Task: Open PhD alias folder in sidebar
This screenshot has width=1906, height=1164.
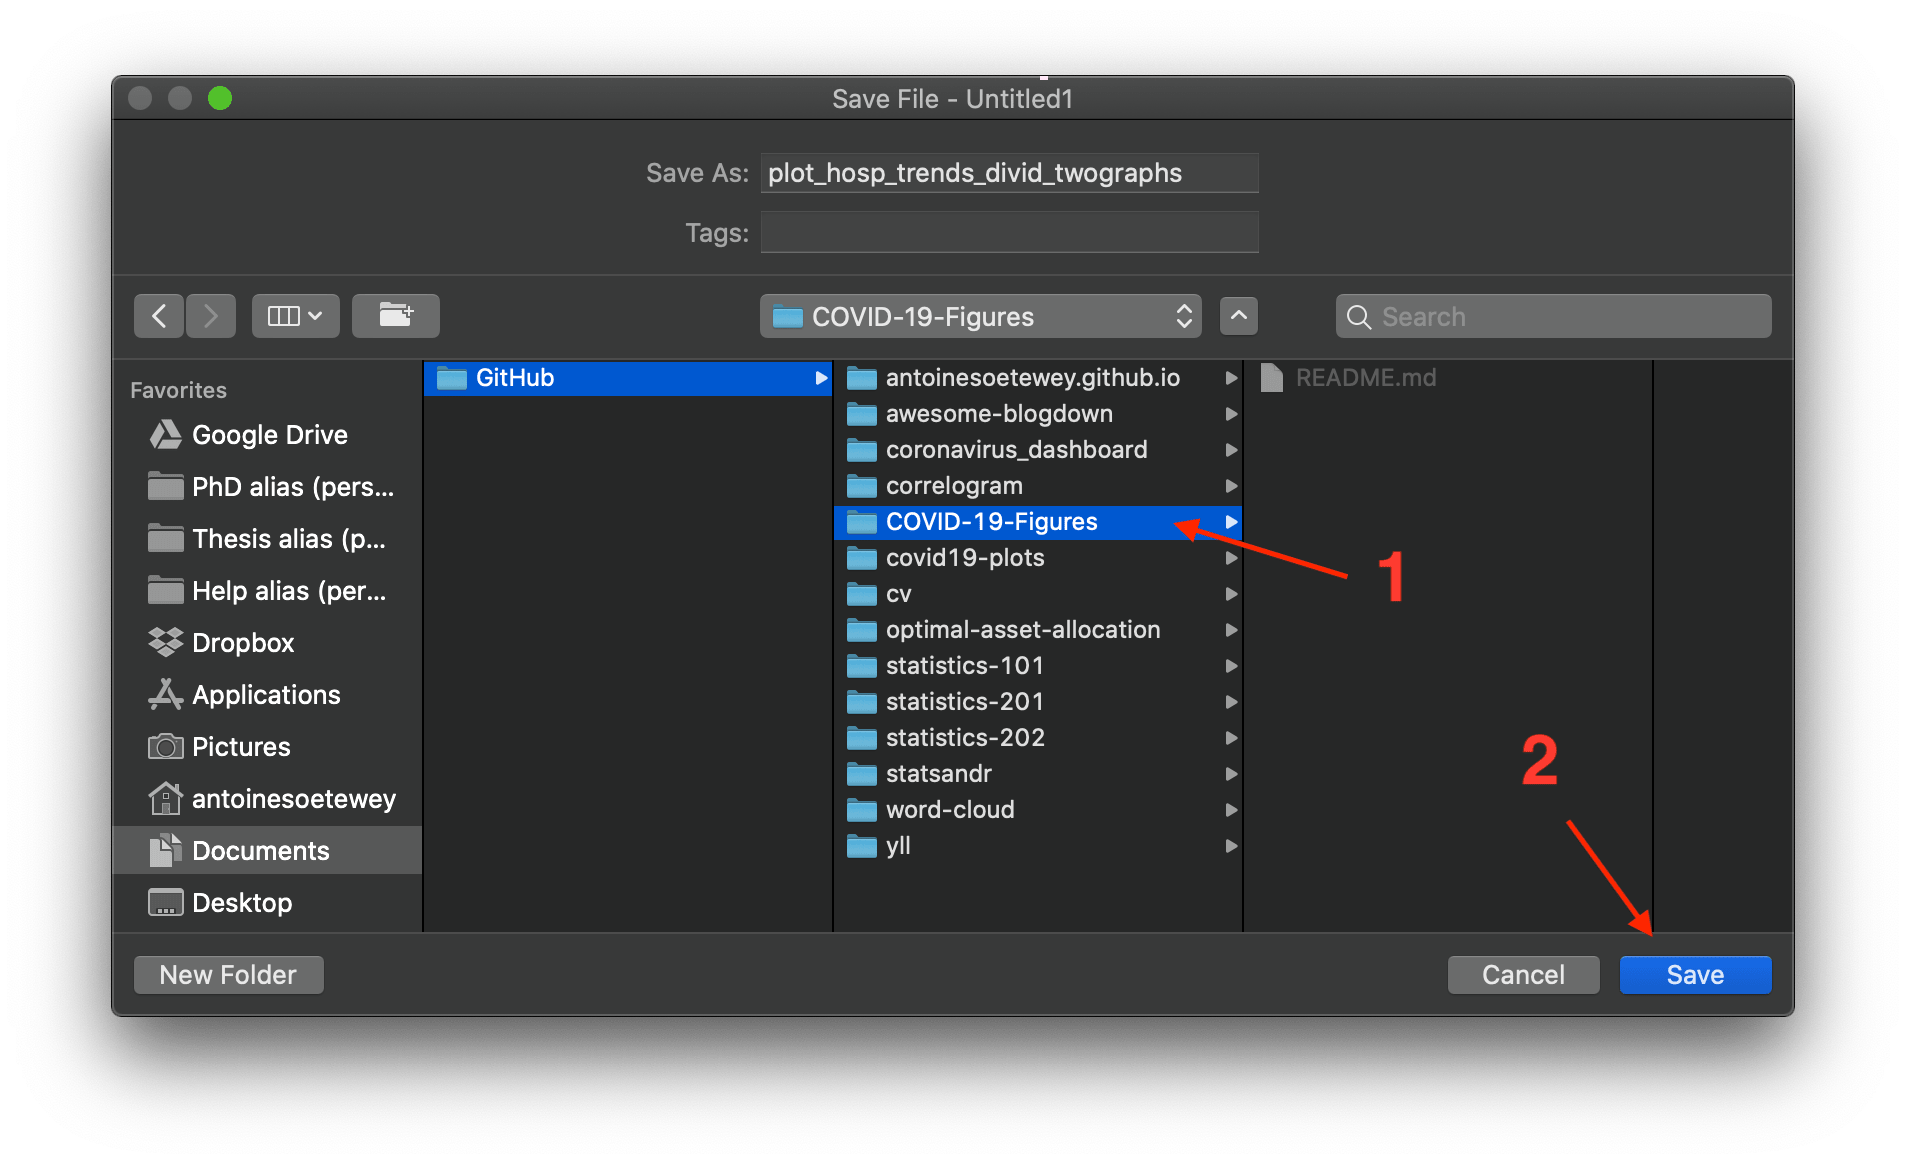Action: tap(268, 487)
